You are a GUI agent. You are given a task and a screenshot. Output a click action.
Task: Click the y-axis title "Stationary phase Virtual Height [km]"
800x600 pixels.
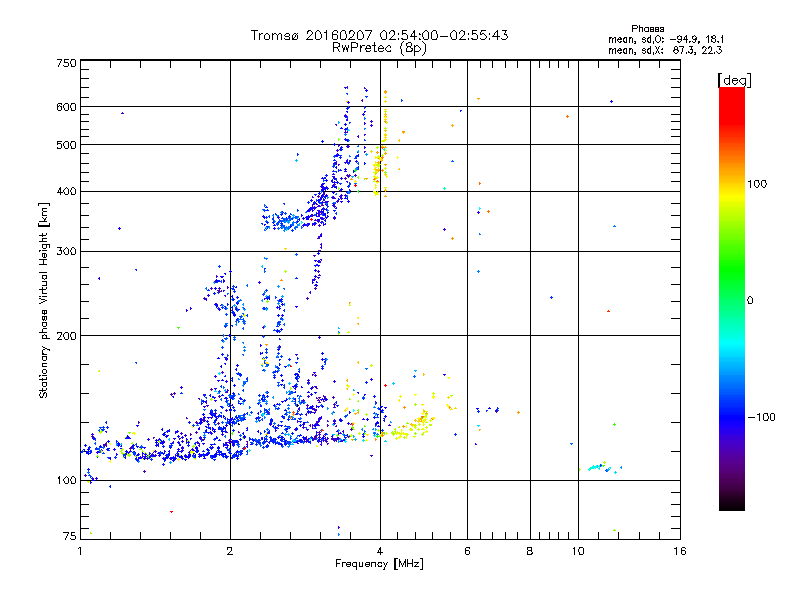(44, 301)
